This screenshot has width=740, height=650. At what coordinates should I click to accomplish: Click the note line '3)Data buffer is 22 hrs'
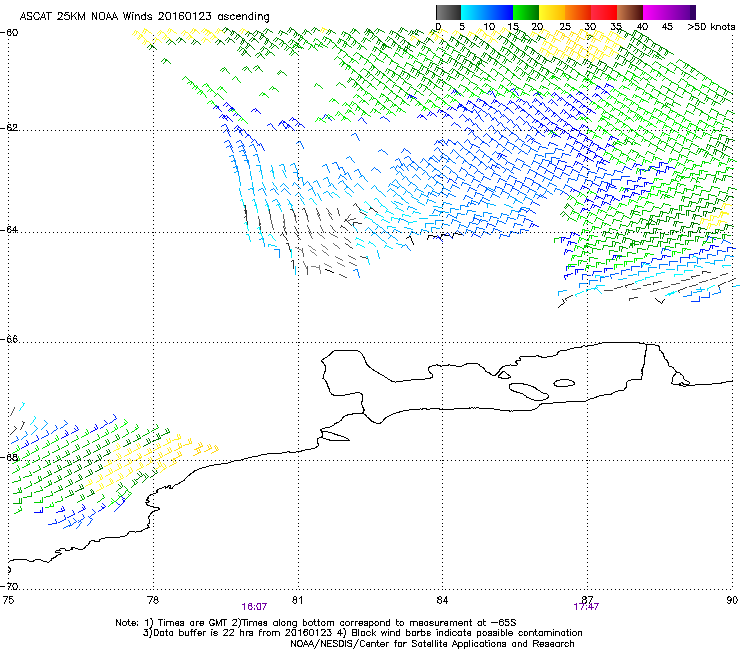click(362, 633)
